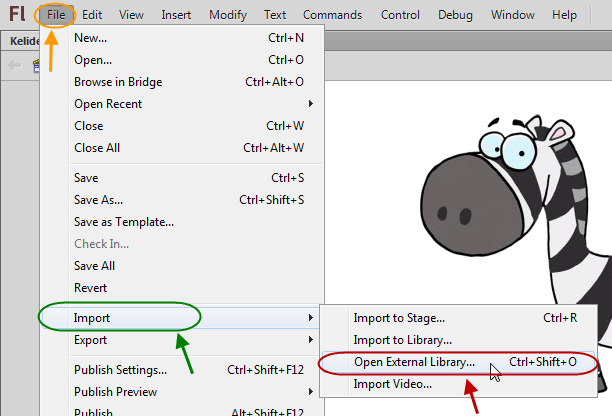The image size is (612, 416).
Task: Open the Commands menu
Action: pyautogui.click(x=333, y=15)
